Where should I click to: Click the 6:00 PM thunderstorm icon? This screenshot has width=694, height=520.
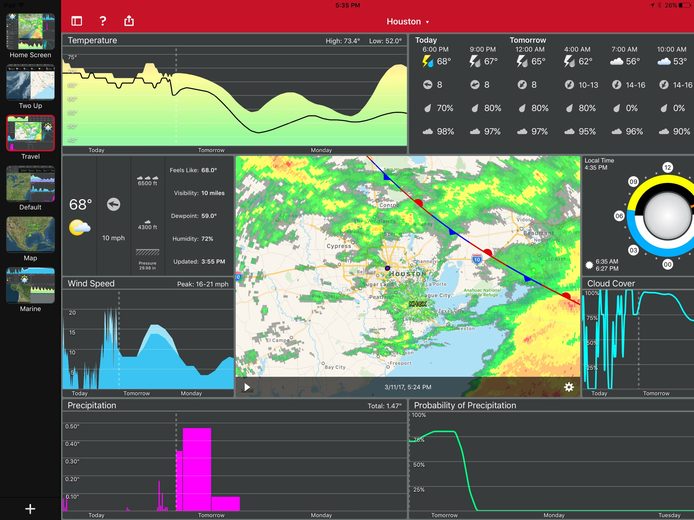pos(427,62)
